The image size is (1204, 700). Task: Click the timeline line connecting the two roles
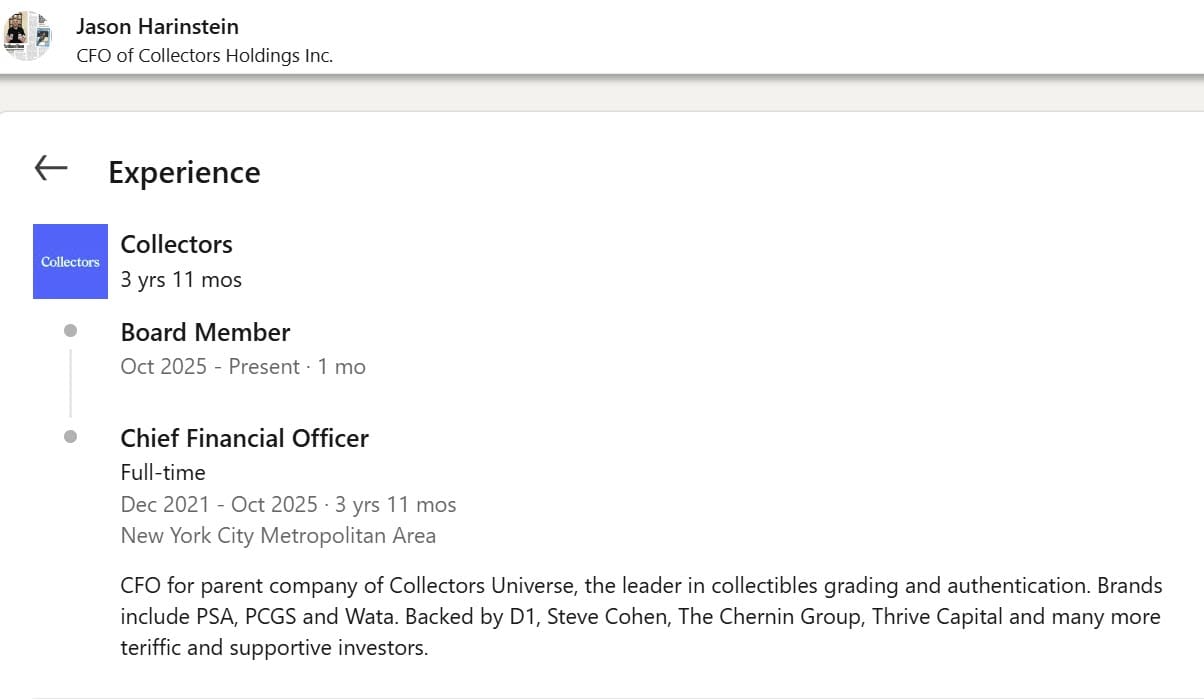[x=70, y=383]
